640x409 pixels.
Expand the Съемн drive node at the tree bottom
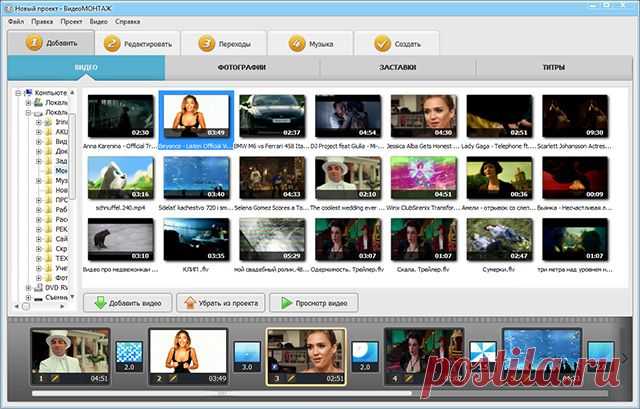[28, 298]
